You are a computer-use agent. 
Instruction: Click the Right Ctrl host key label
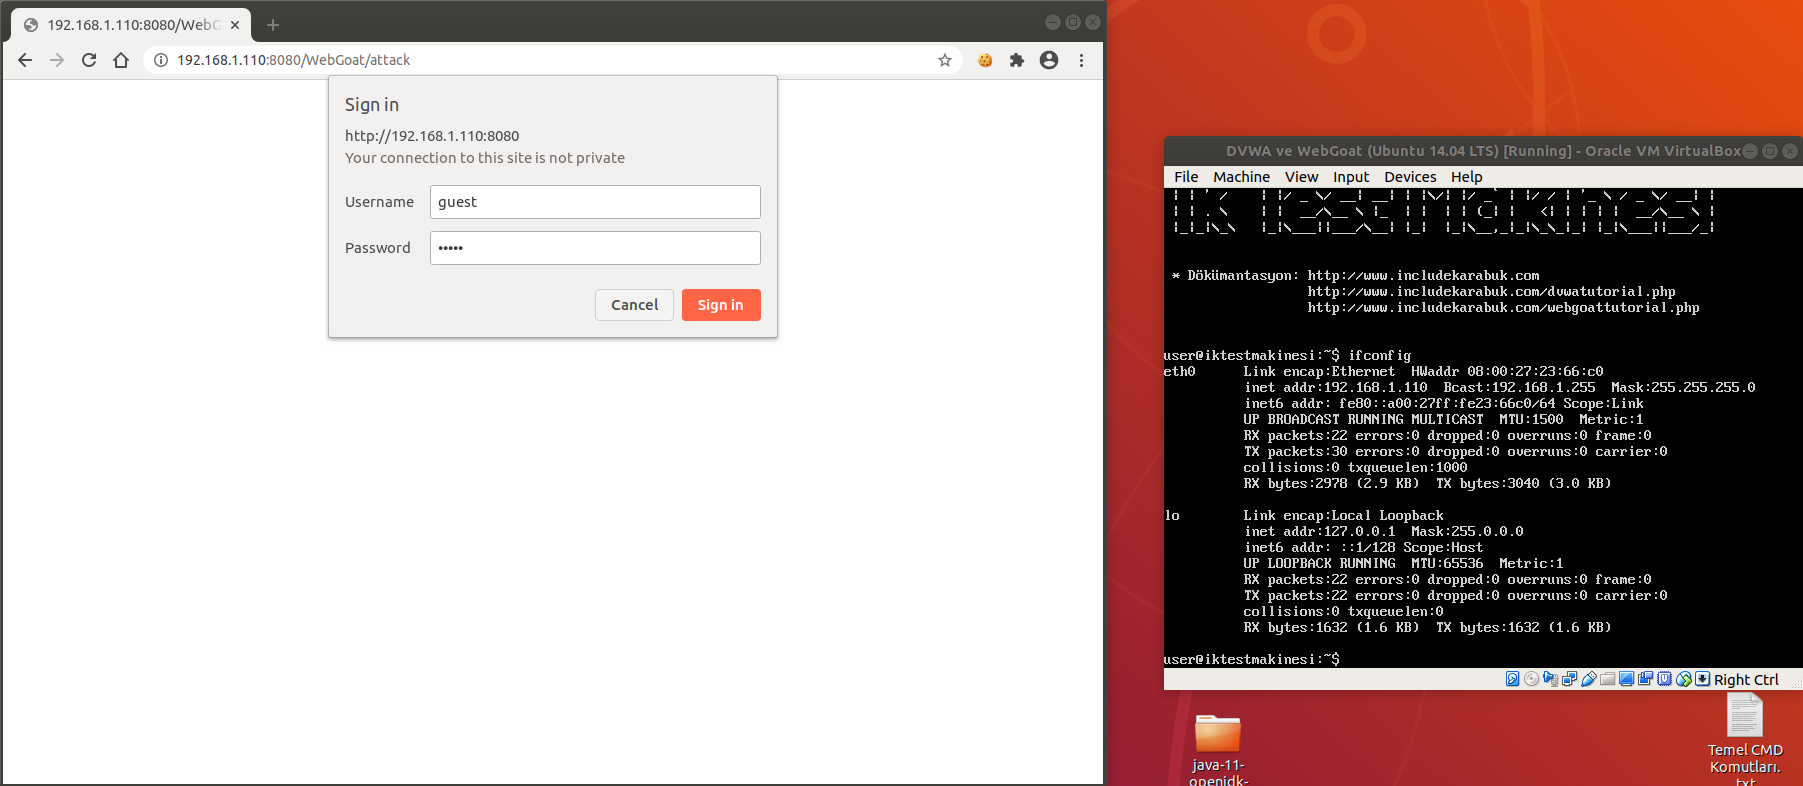point(1746,680)
